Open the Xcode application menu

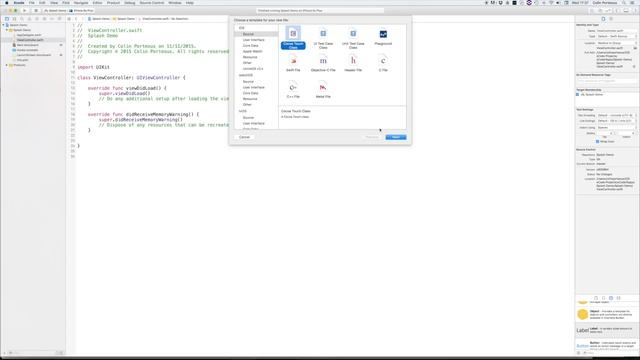(19, 3)
